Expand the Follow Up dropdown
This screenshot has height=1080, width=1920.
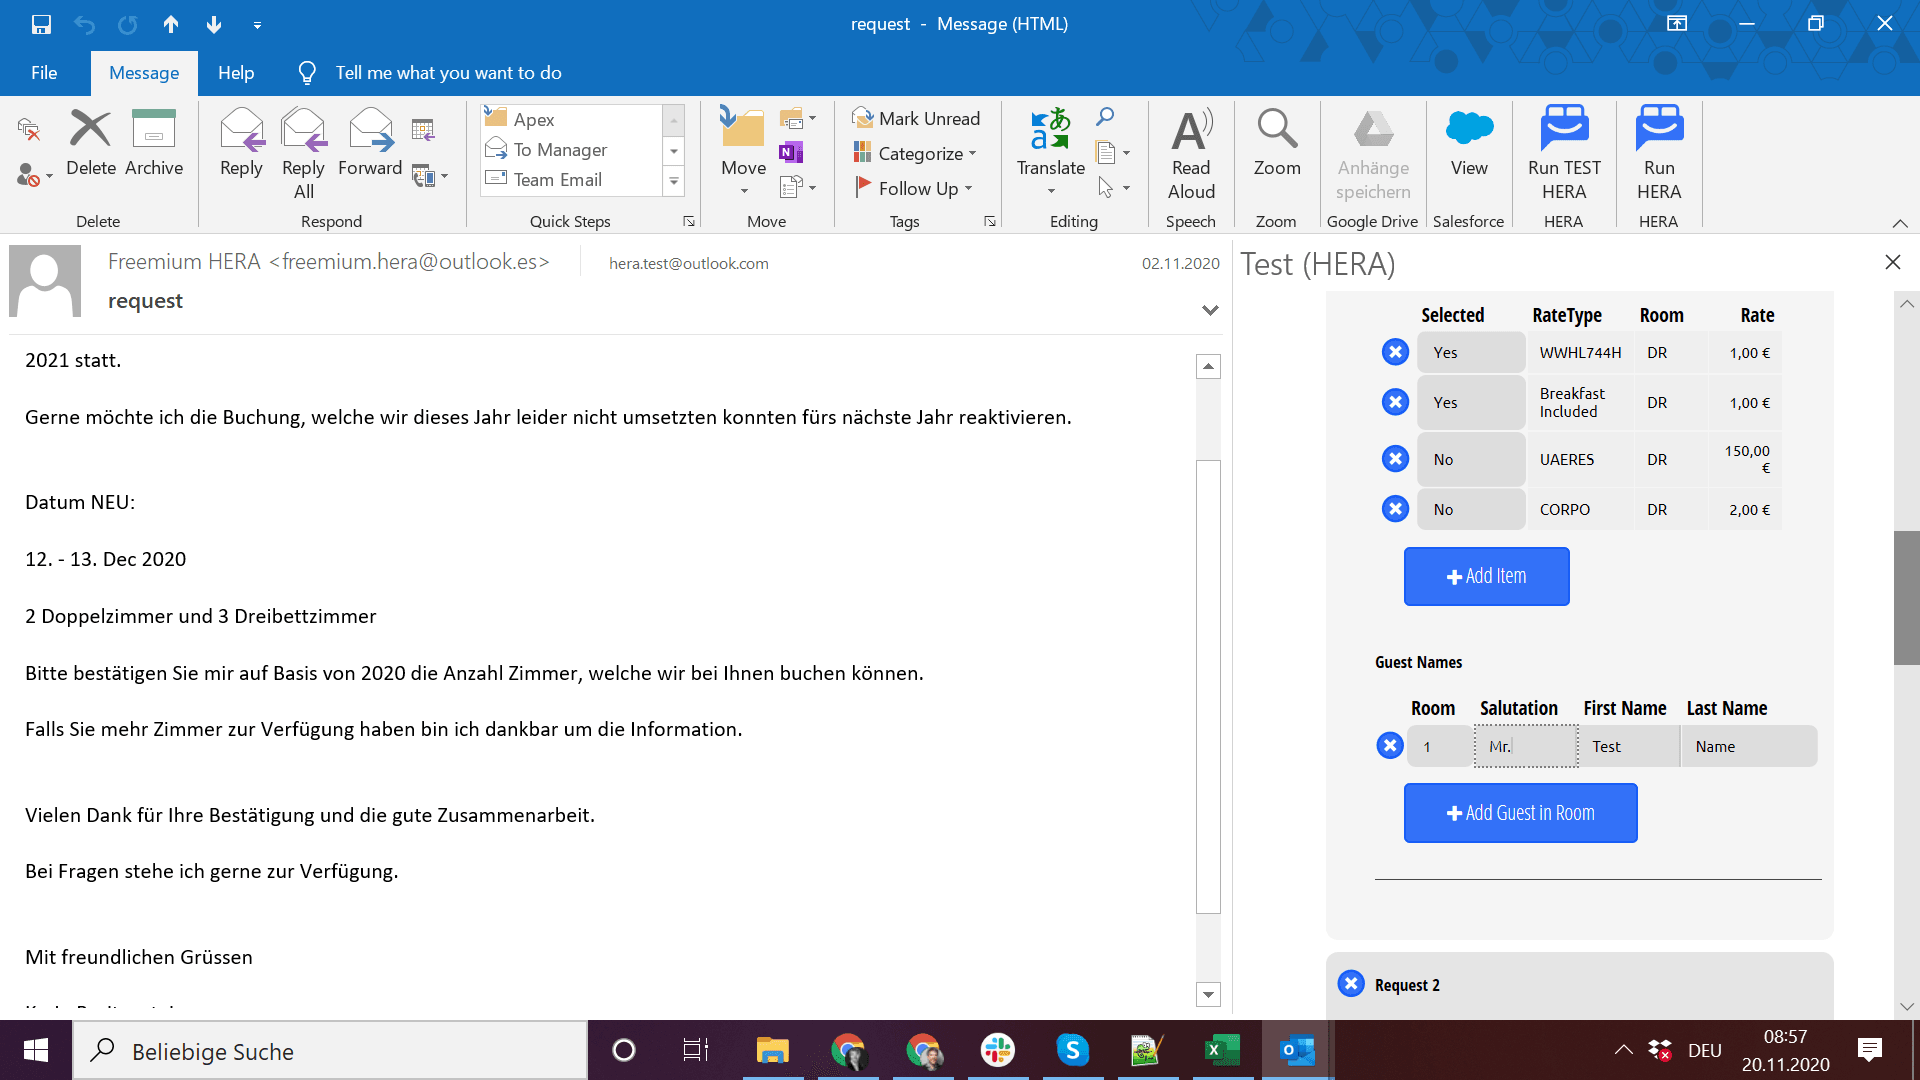(915, 188)
